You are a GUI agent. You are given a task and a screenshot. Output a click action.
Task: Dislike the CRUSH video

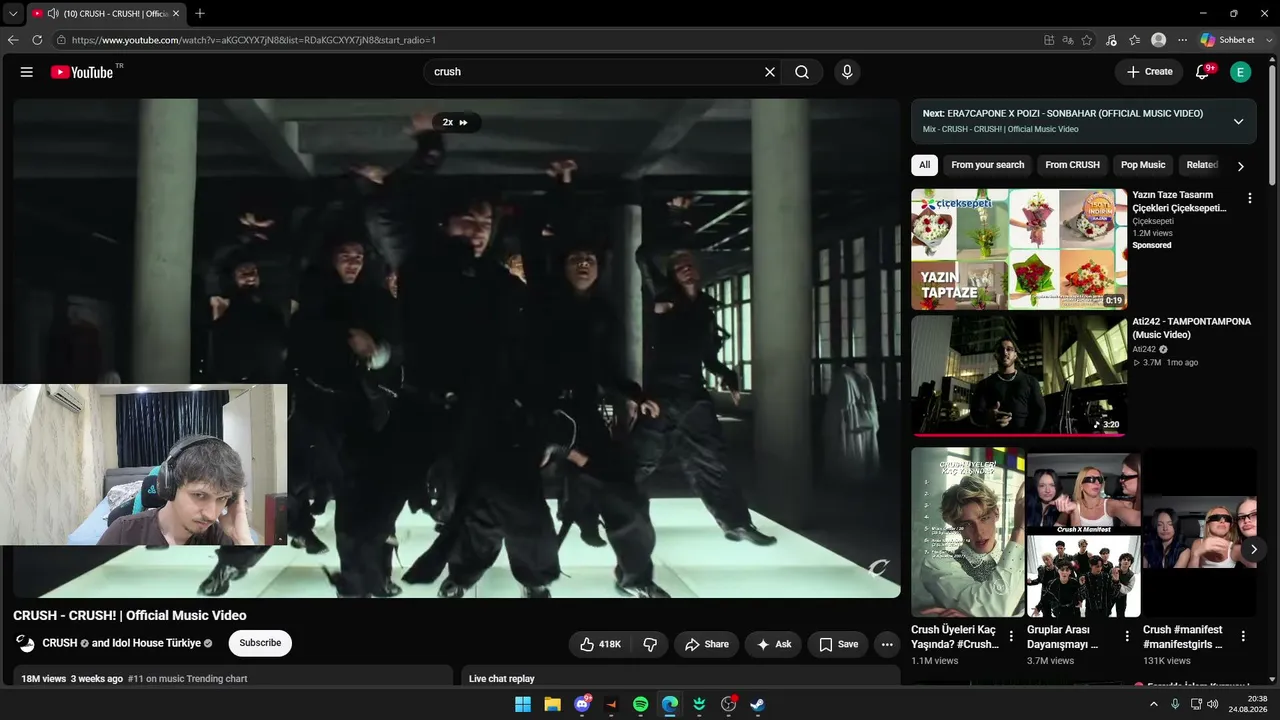coord(650,645)
